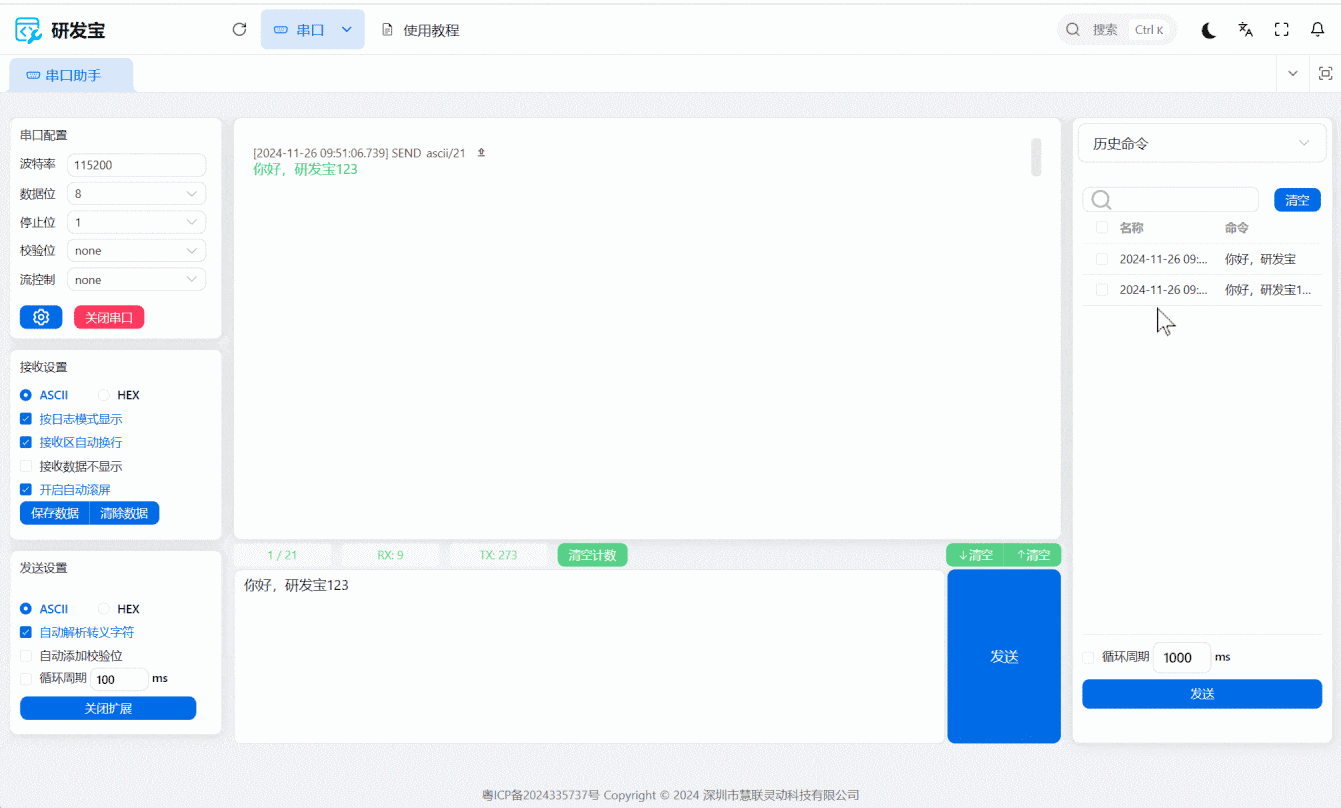Click the tab content maximize icon
This screenshot has height=808, width=1341.
pyautogui.click(x=1325, y=74)
